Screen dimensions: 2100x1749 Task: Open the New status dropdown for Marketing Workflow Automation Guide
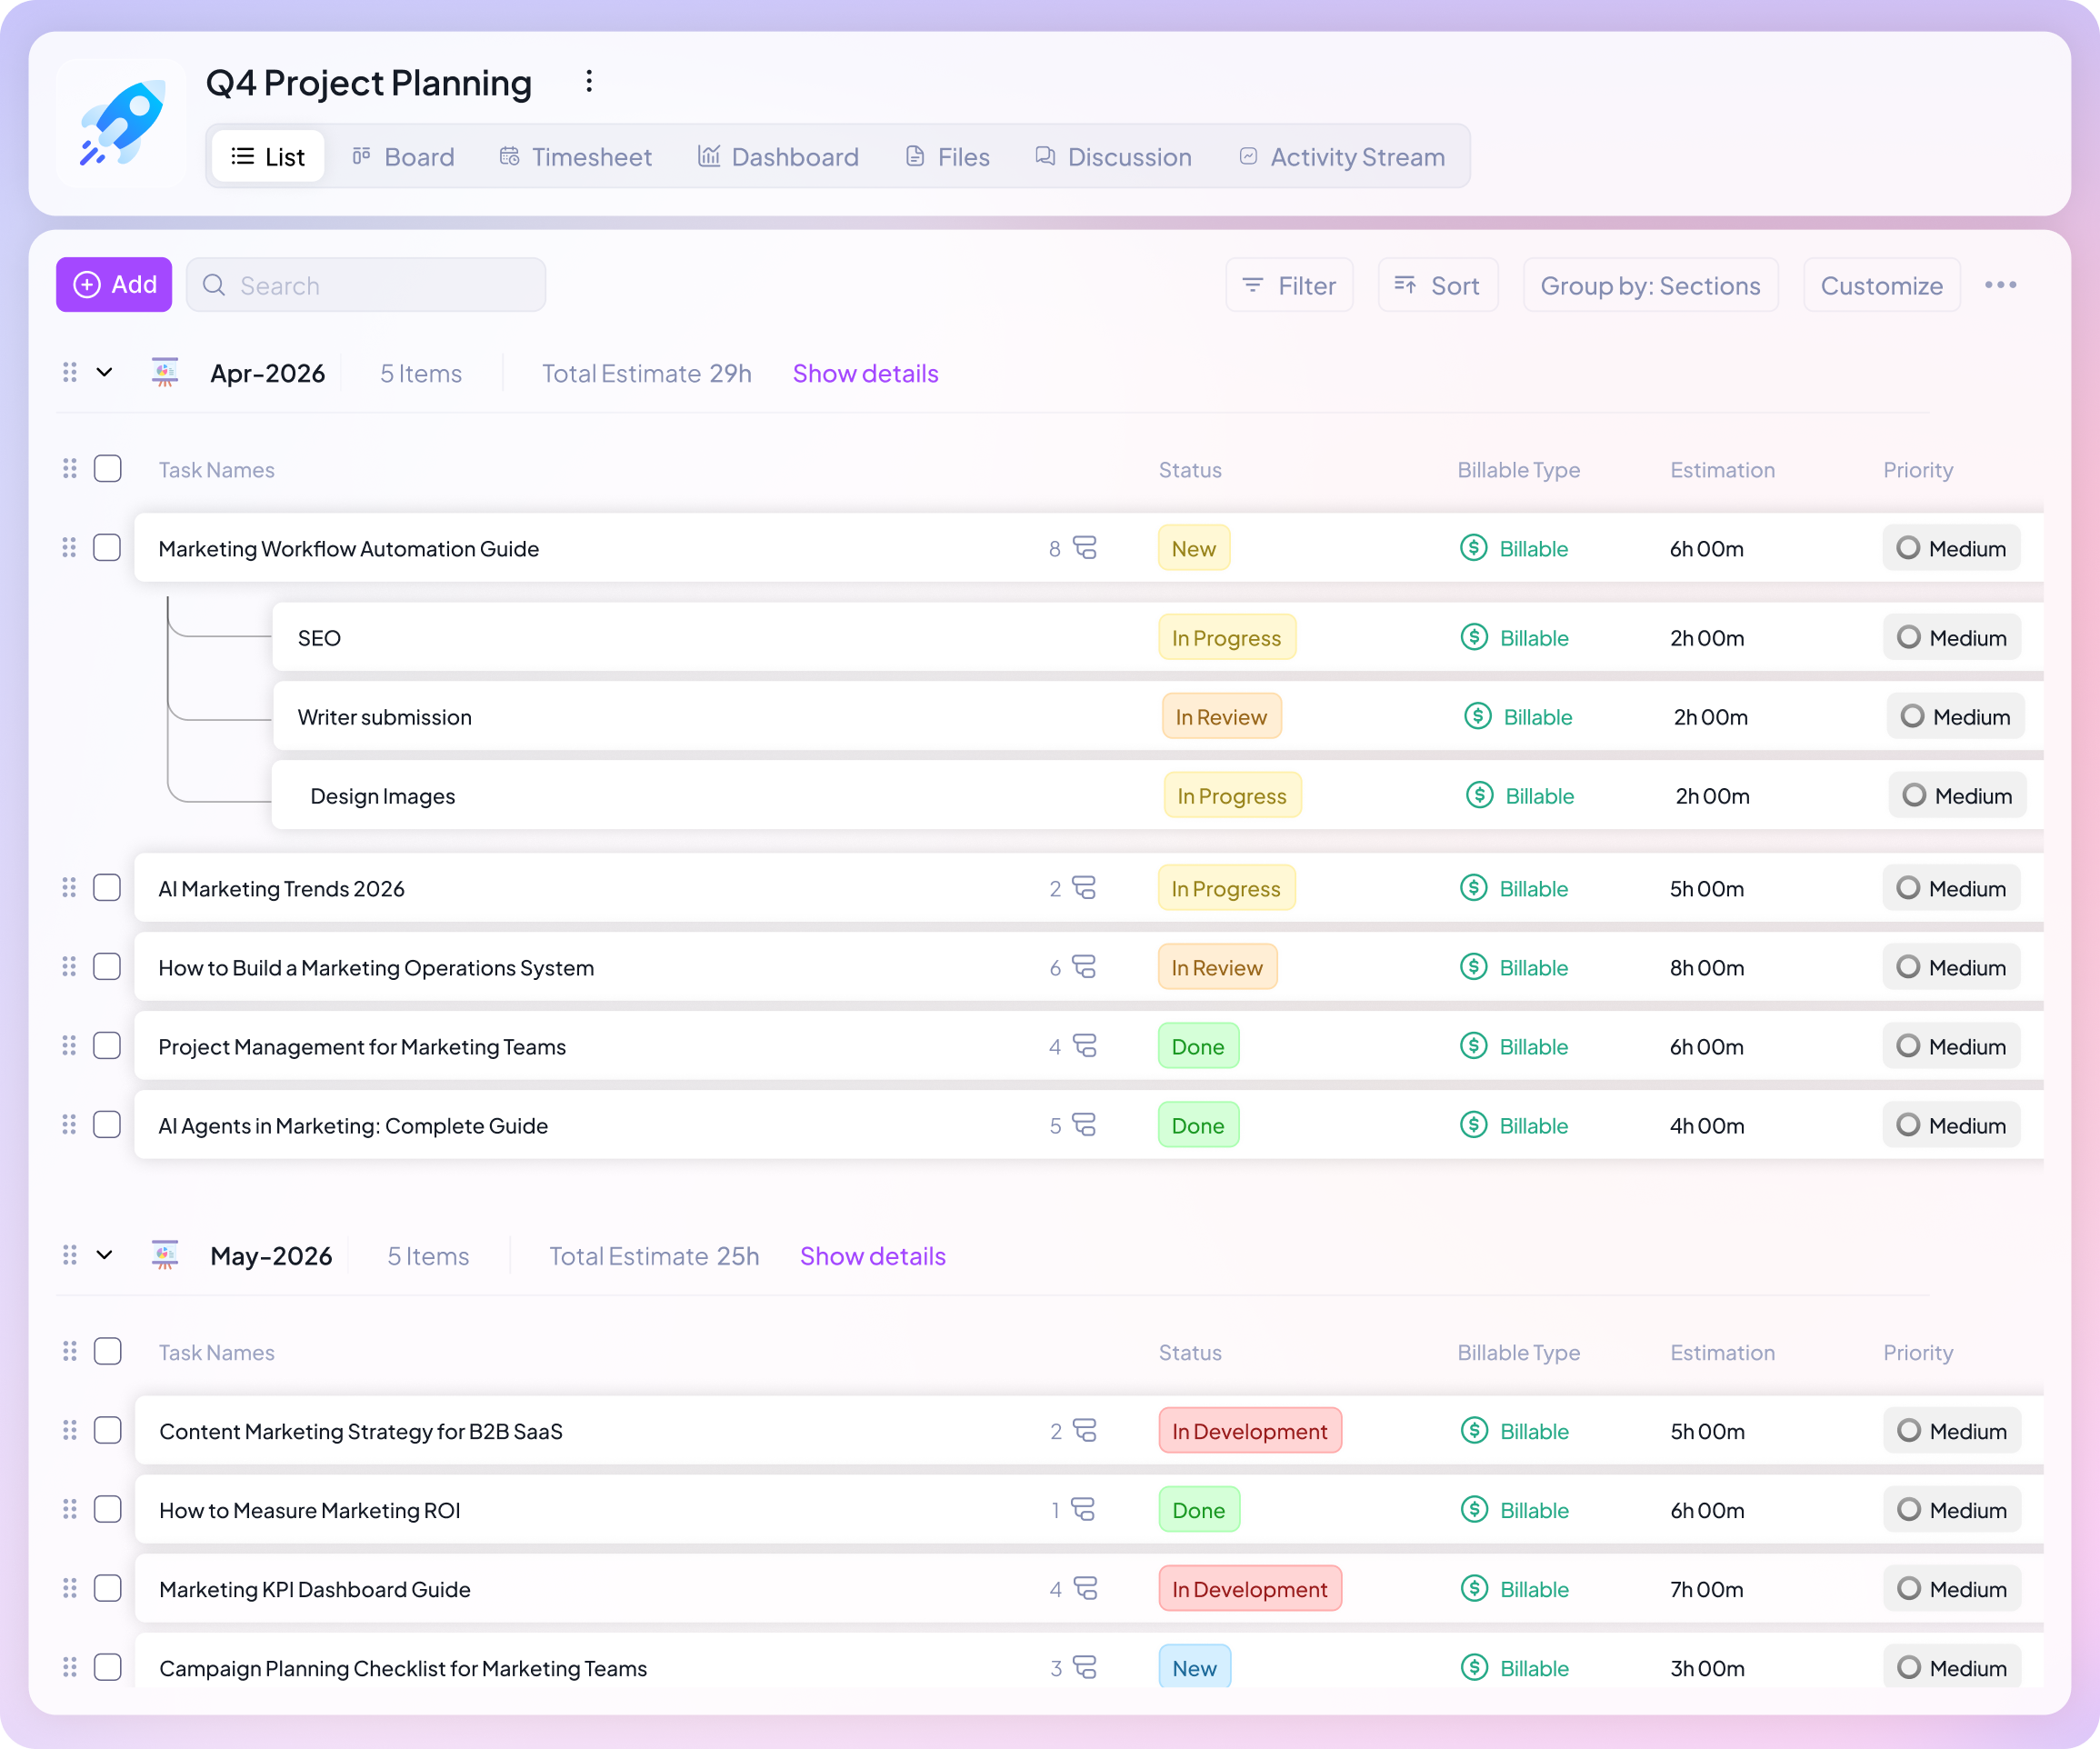(1194, 548)
